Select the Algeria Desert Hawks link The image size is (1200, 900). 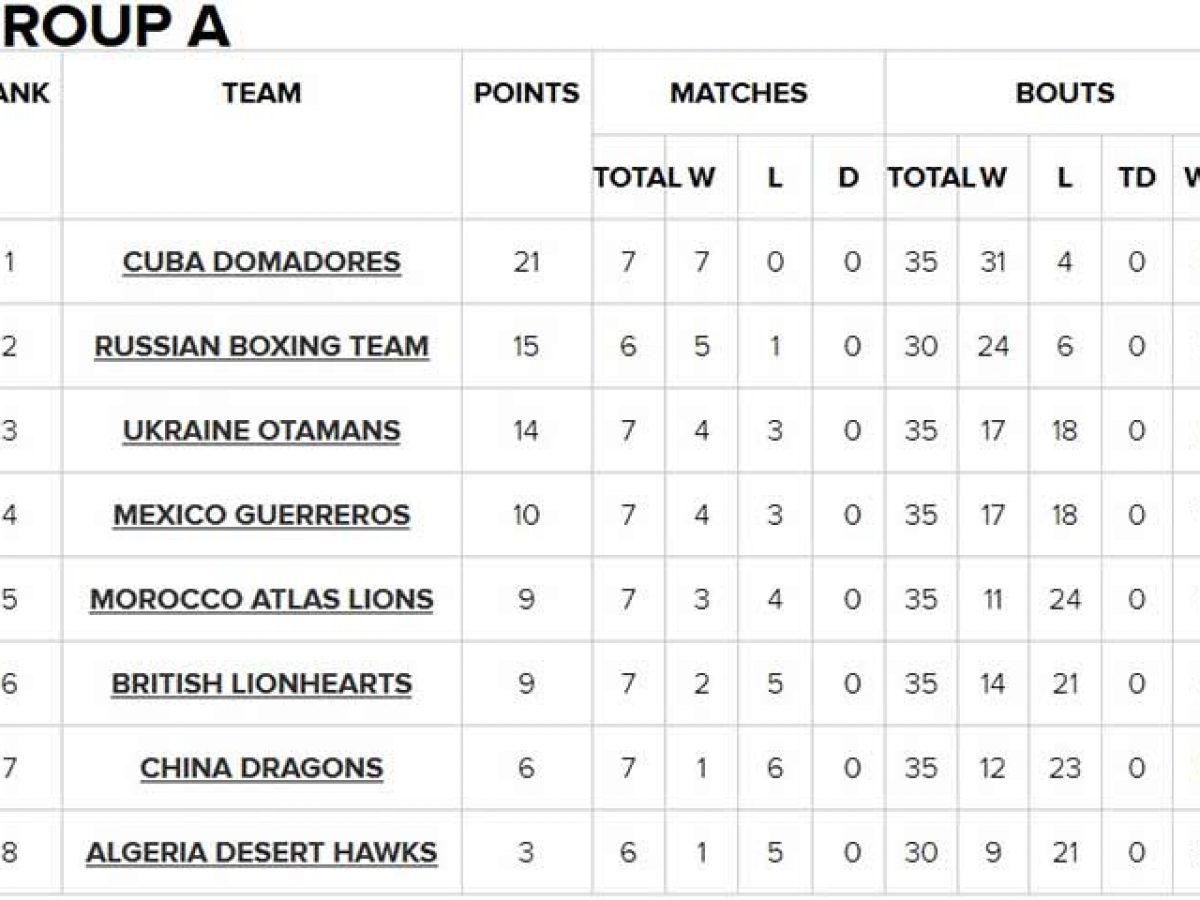click(261, 853)
